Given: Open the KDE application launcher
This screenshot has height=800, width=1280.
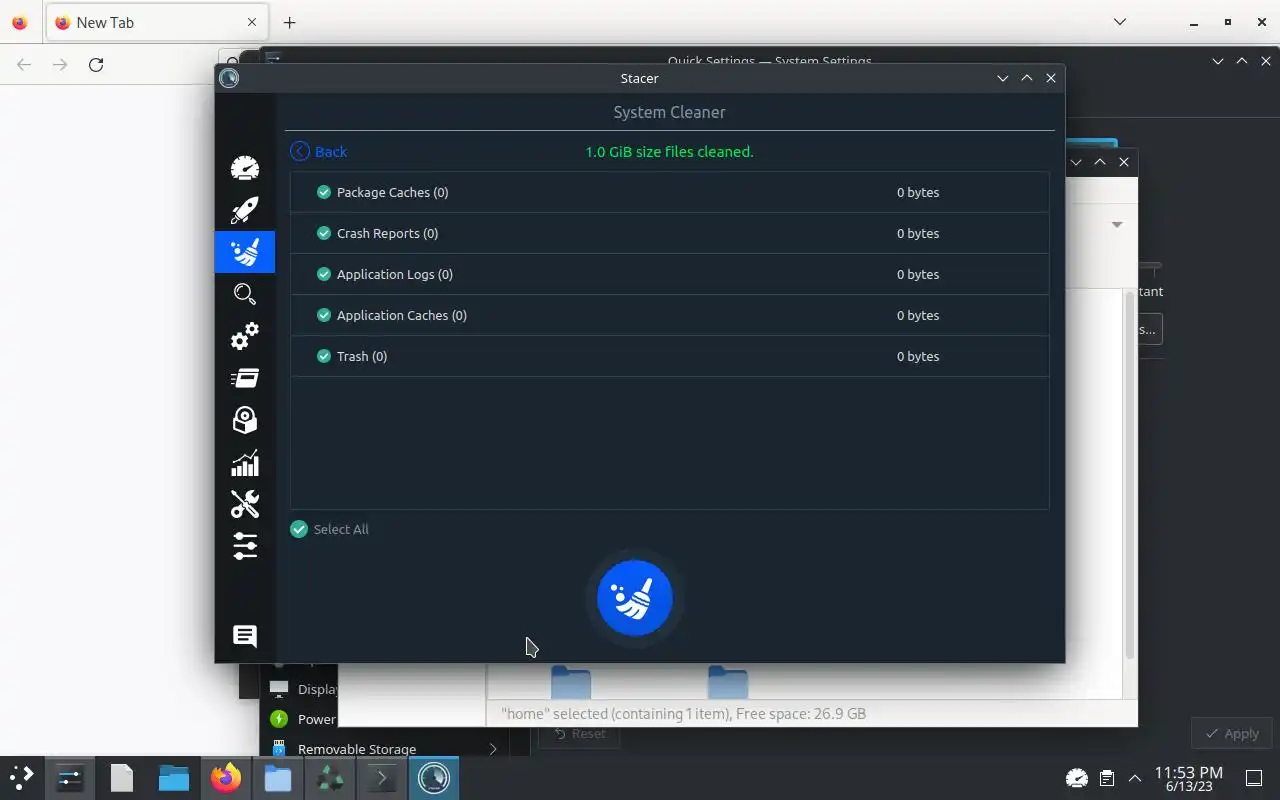Looking at the screenshot, I should (22, 777).
